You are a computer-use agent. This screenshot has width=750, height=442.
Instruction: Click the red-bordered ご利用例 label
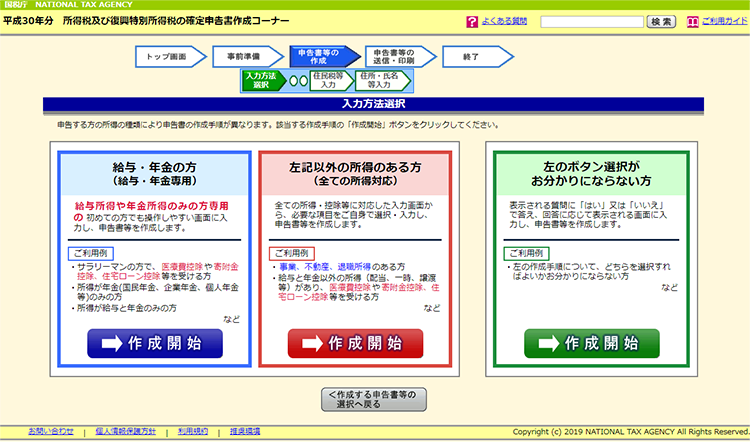[292, 253]
